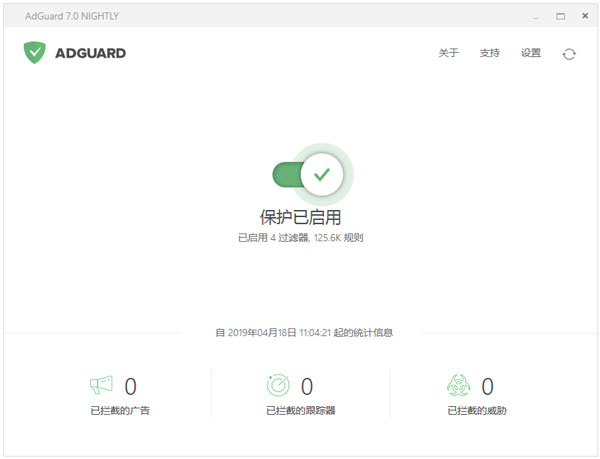The image size is (600, 459).
Task: Click the AdGuard shield logo icon
Action: [35, 52]
